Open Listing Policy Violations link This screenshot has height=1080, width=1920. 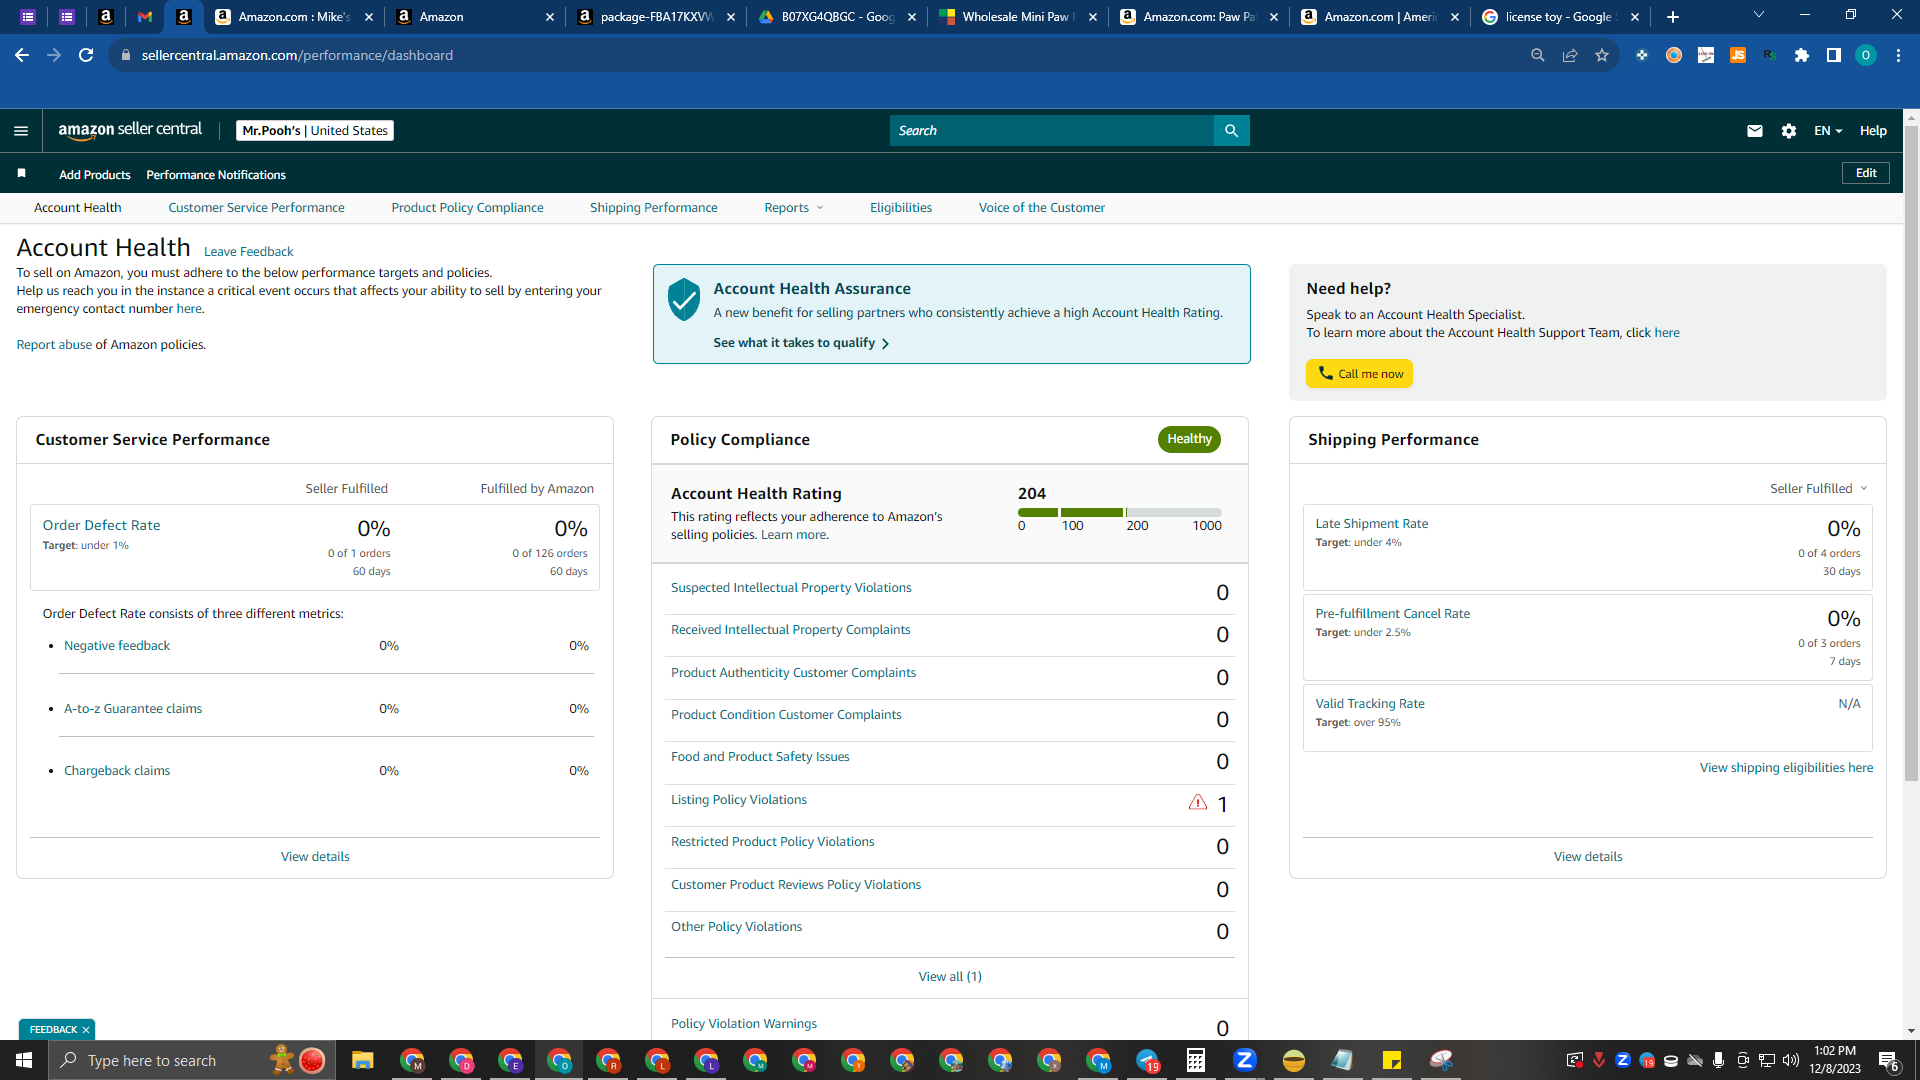click(x=738, y=800)
